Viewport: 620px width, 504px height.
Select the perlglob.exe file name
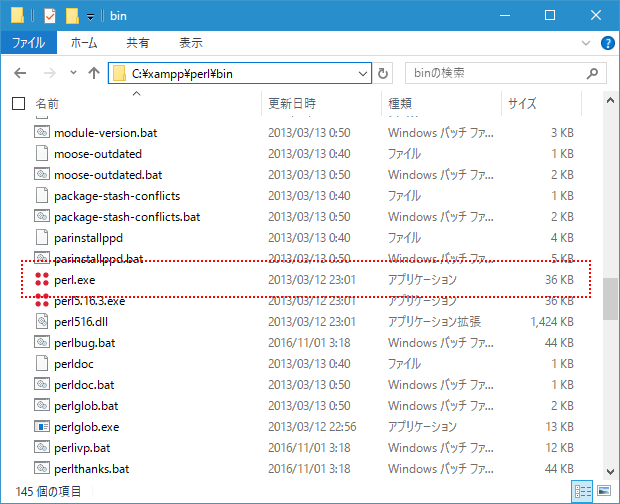tap(87, 427)
